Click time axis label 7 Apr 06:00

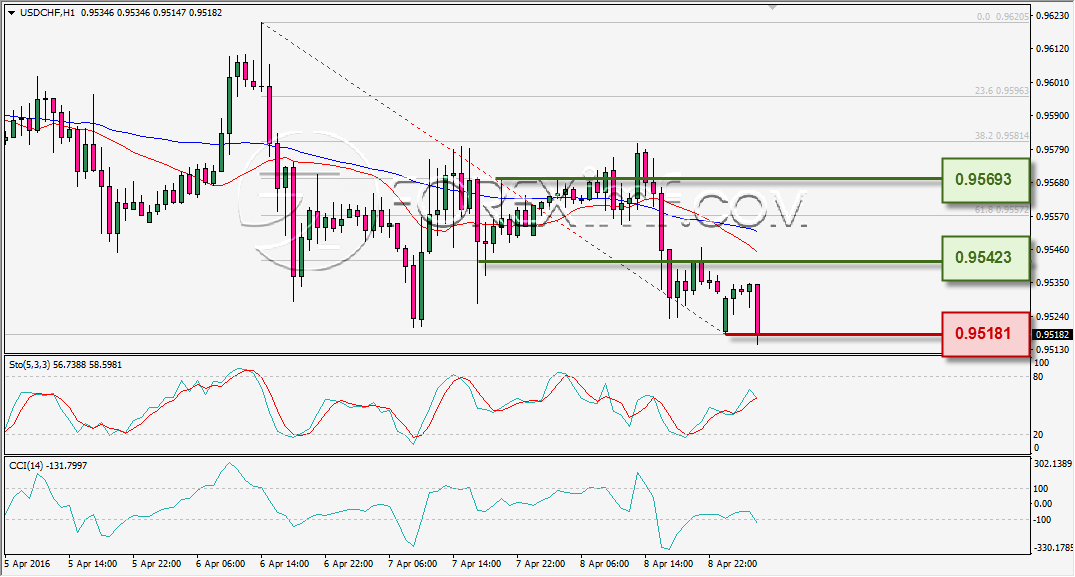click(x=413, y=563)
